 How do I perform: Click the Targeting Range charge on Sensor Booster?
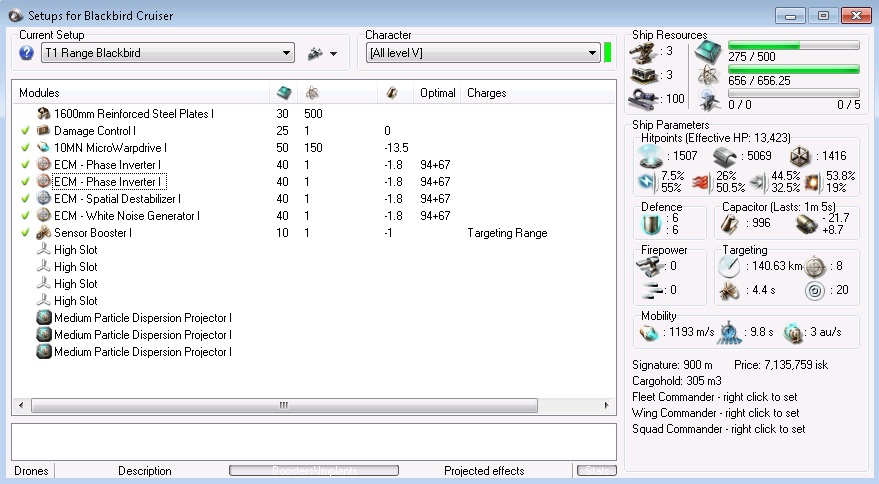(x=507, y=233)
